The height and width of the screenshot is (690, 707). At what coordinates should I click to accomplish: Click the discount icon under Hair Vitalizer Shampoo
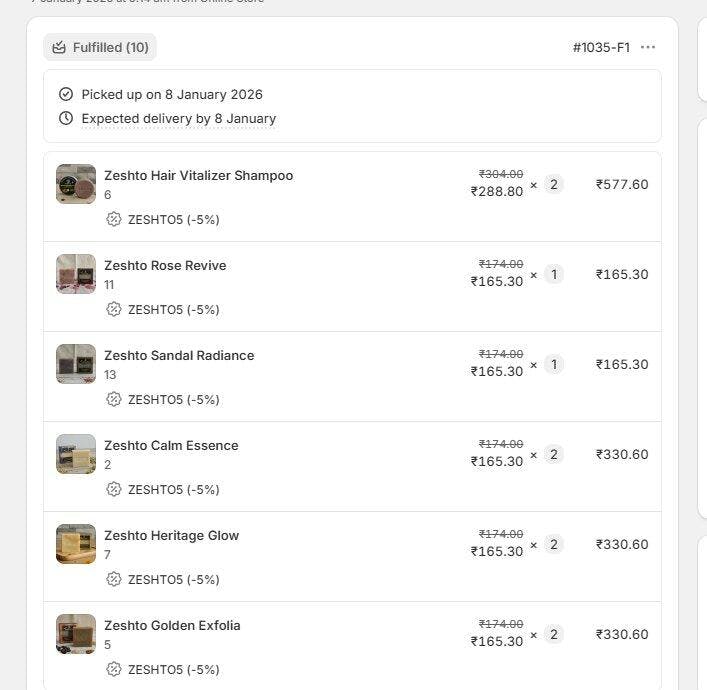coord(114,219)
